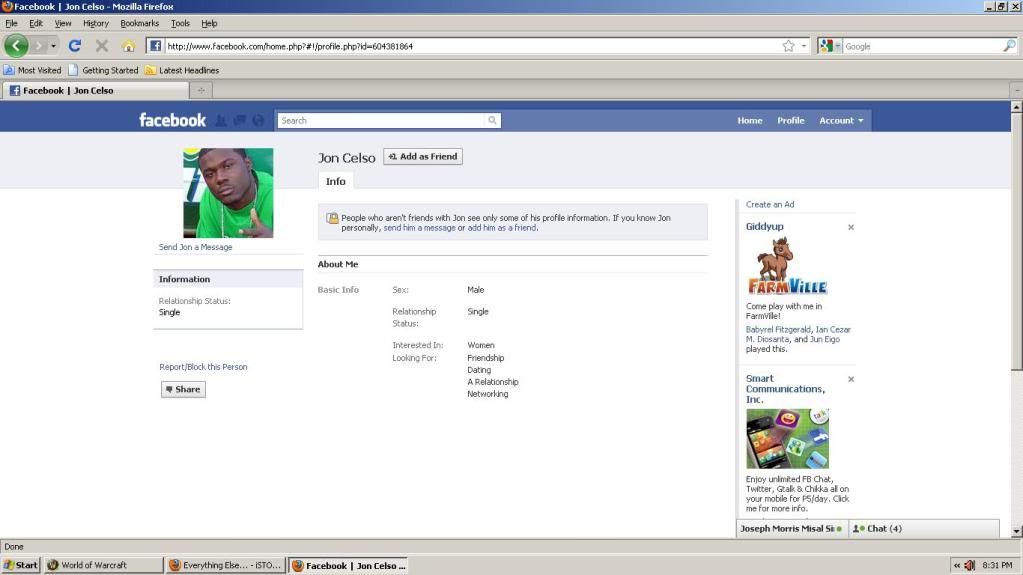Open the messages icon in Facebook header
Viewport: 1023px width, 575px height.
239,120
